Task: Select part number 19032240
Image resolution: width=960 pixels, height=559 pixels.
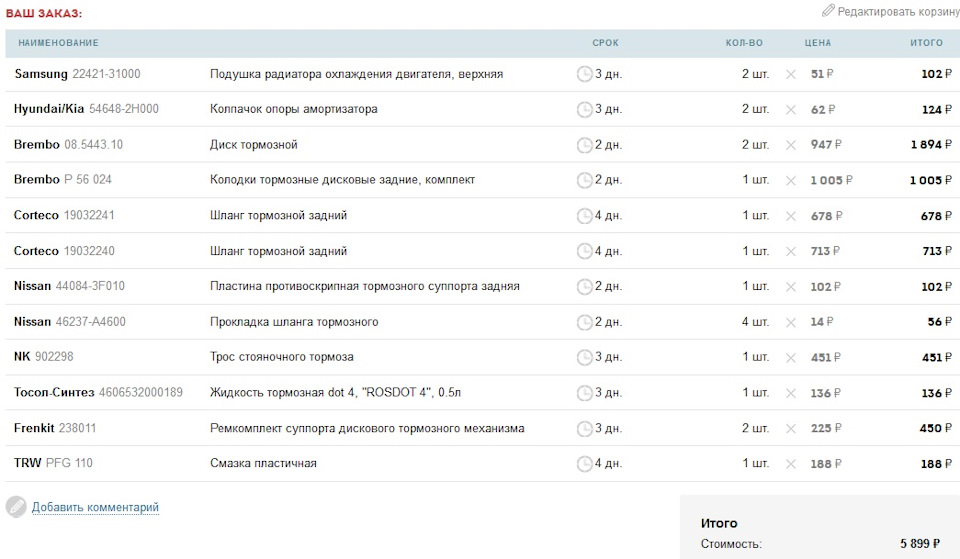Action: coord(89,250)
